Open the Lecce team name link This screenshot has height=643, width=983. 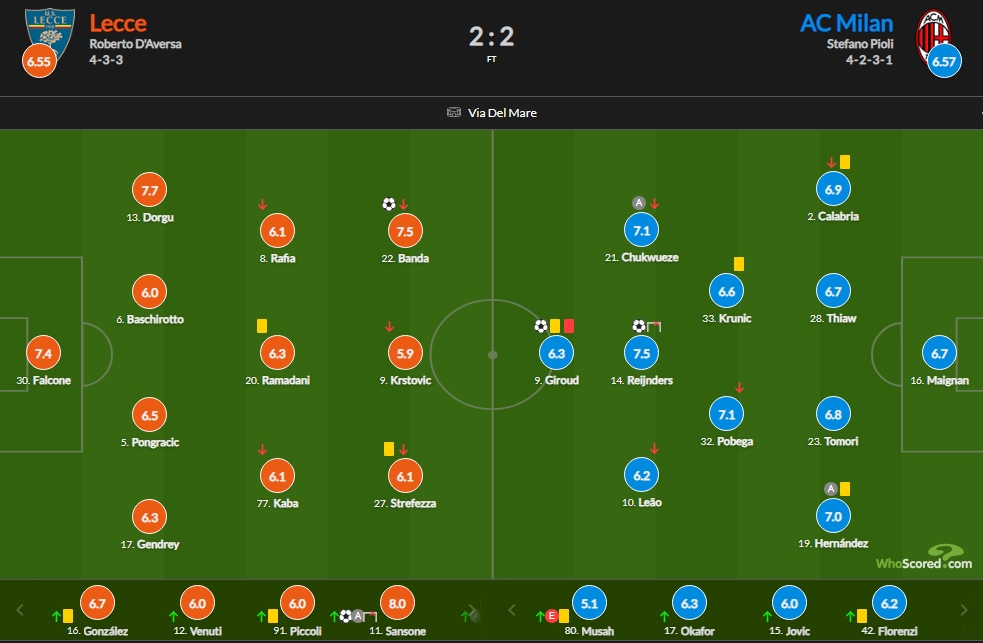coord(117,23)
